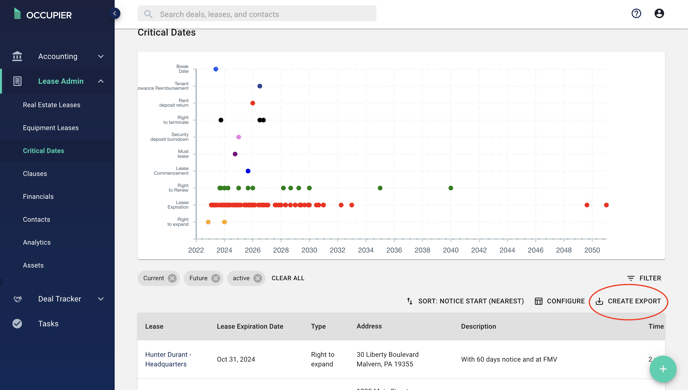Expand the Accounting menu chevron
Image resolution: width=688 pixels, height=390 pixels.
click(100, 56)
